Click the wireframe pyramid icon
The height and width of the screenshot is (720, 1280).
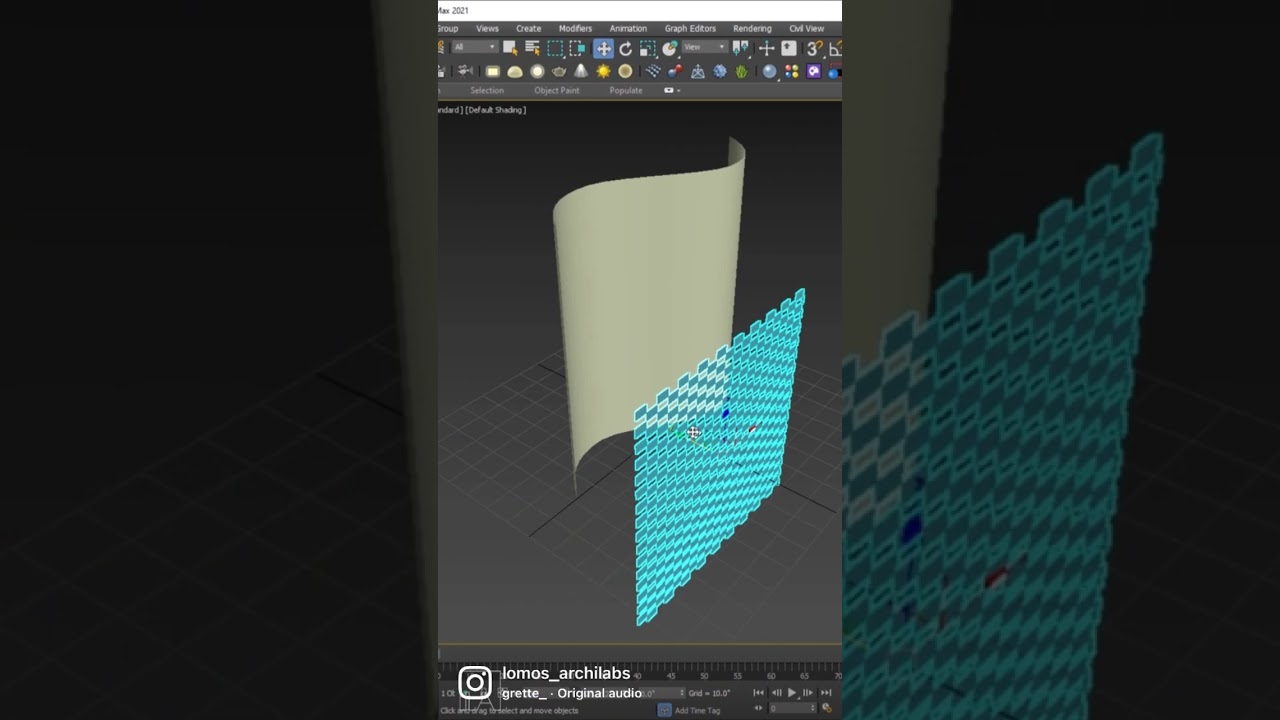tap(698, 72)
